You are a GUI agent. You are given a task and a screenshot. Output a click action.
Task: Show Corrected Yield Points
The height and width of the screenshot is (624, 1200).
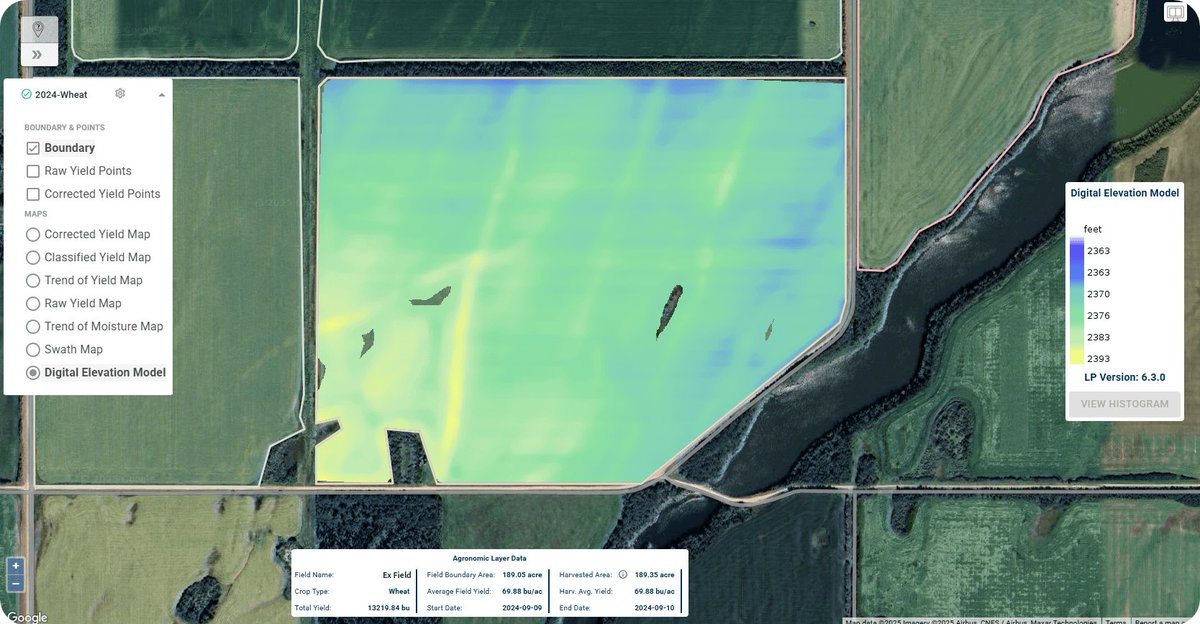[33, 193]
